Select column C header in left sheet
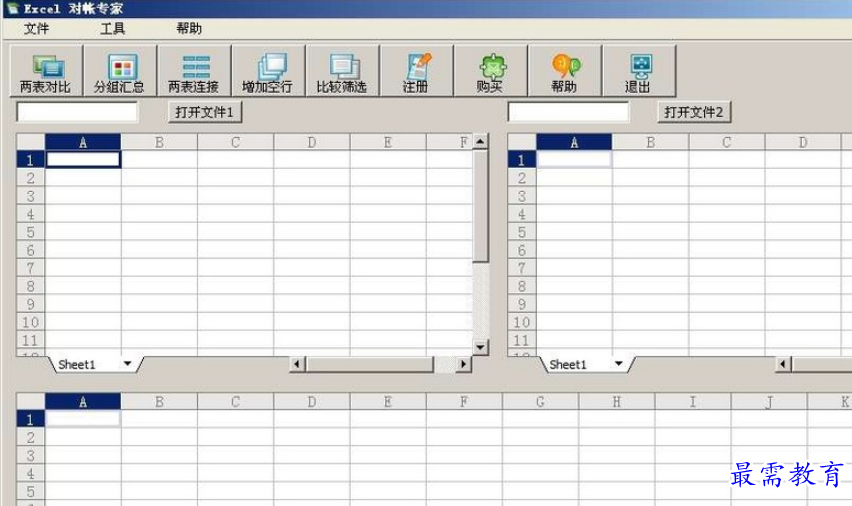852x506 pixels. coord(235,142)
